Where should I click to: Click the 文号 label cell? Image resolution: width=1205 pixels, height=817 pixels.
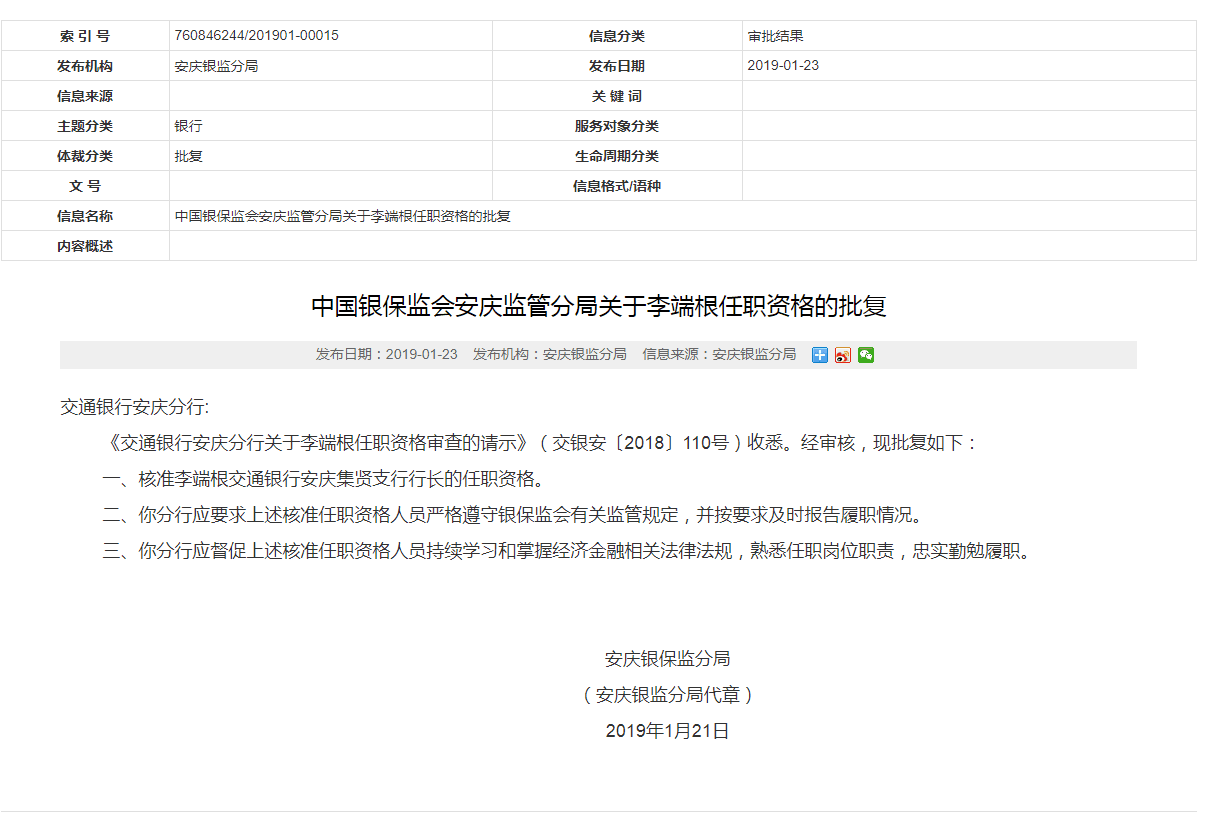(x=85, y=186)
